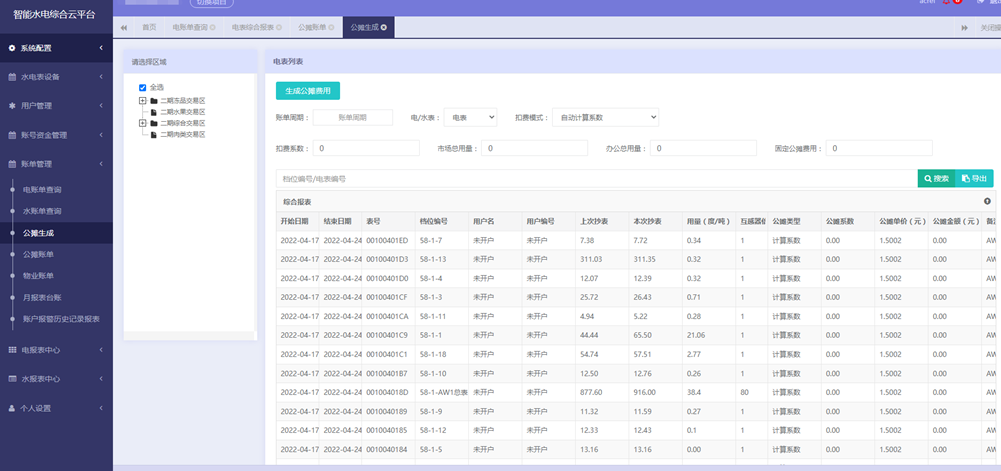Expand the 个人设置 sidebar menu
The height and width of the screenshot is (471, 1001).
(56, 408)
